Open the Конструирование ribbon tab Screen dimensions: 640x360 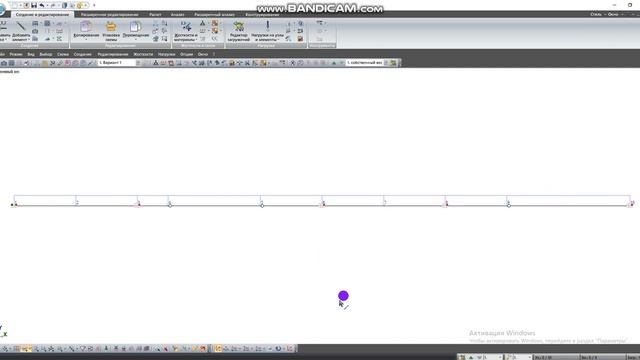[x=262, y=15]
